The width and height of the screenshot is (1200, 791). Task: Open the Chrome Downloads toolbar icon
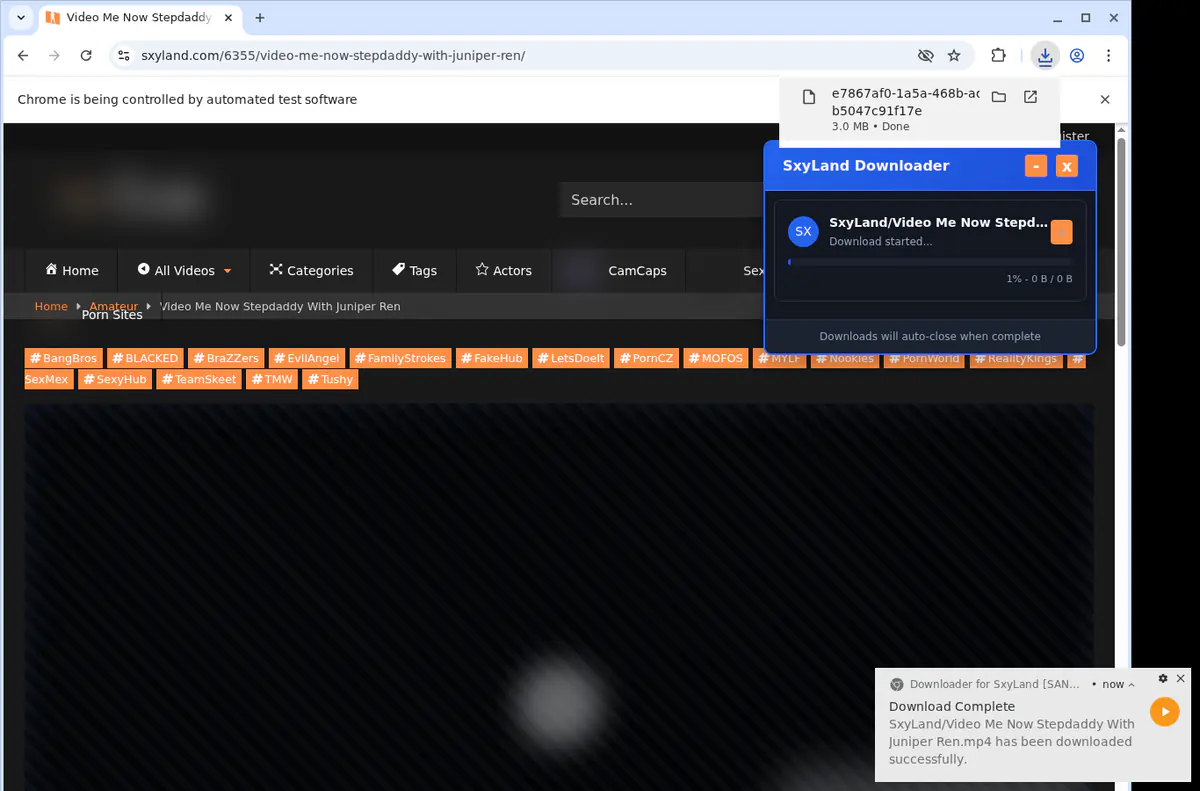tap(1045, 56)
